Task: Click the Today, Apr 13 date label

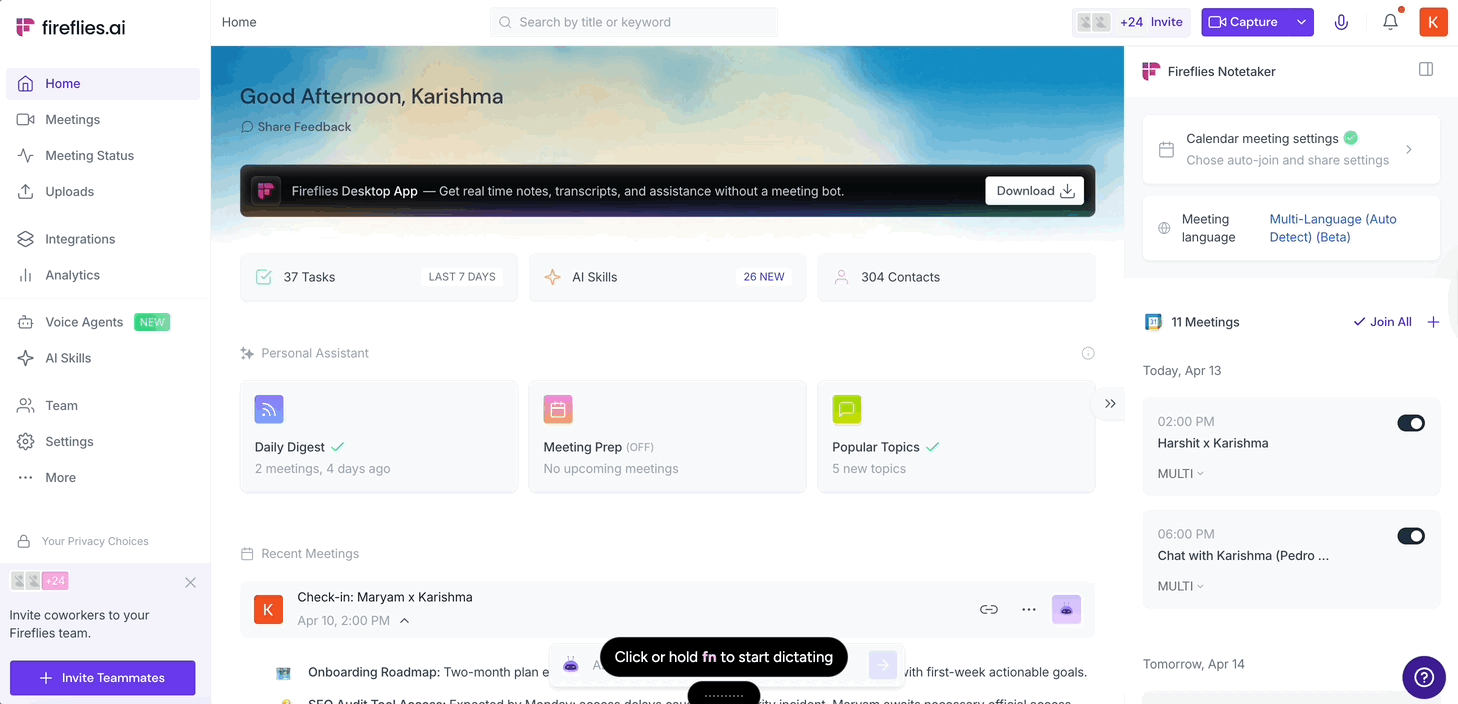Action: [1182, 371]
